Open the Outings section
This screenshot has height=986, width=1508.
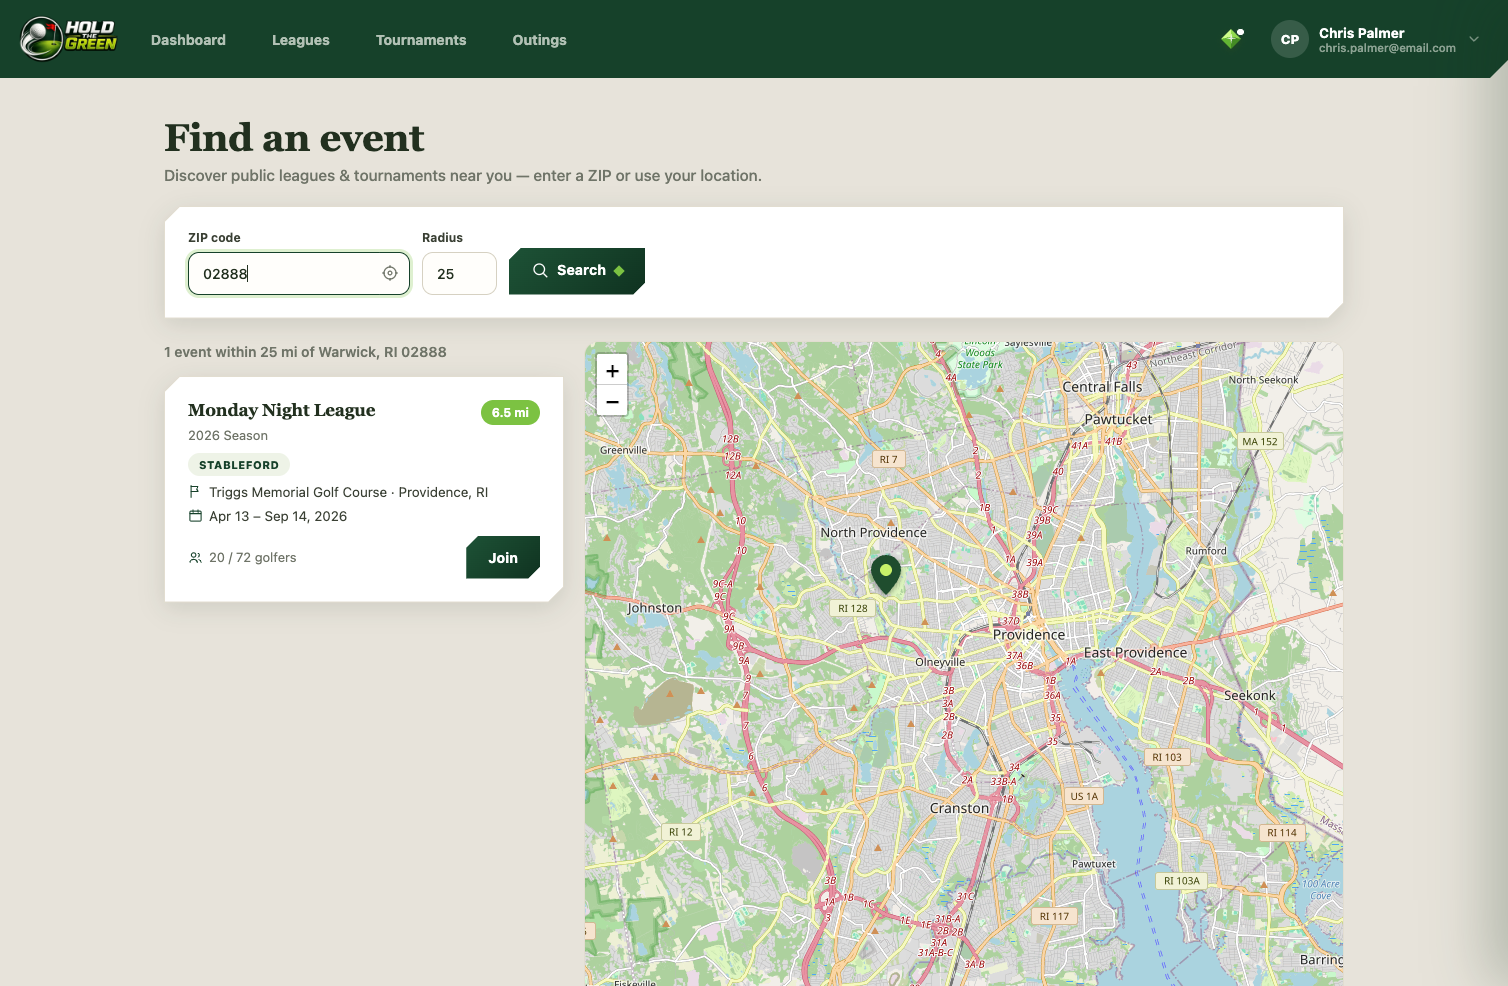tap(539, 40)
